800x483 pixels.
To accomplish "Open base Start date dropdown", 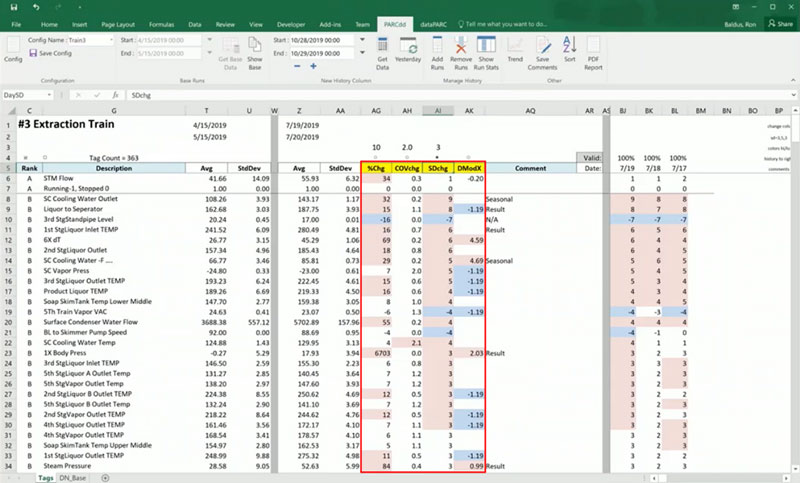I will tap(209, 40).
